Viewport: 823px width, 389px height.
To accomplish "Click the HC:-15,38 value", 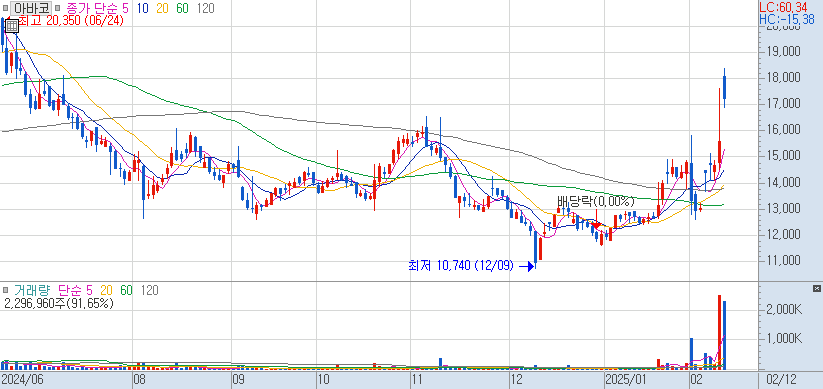I will (786, 19).
